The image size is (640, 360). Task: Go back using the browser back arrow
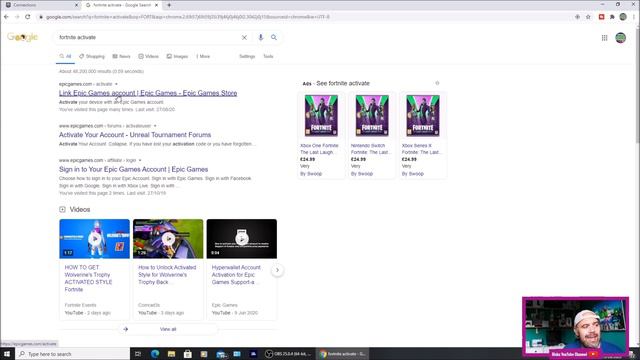[6, 17]
